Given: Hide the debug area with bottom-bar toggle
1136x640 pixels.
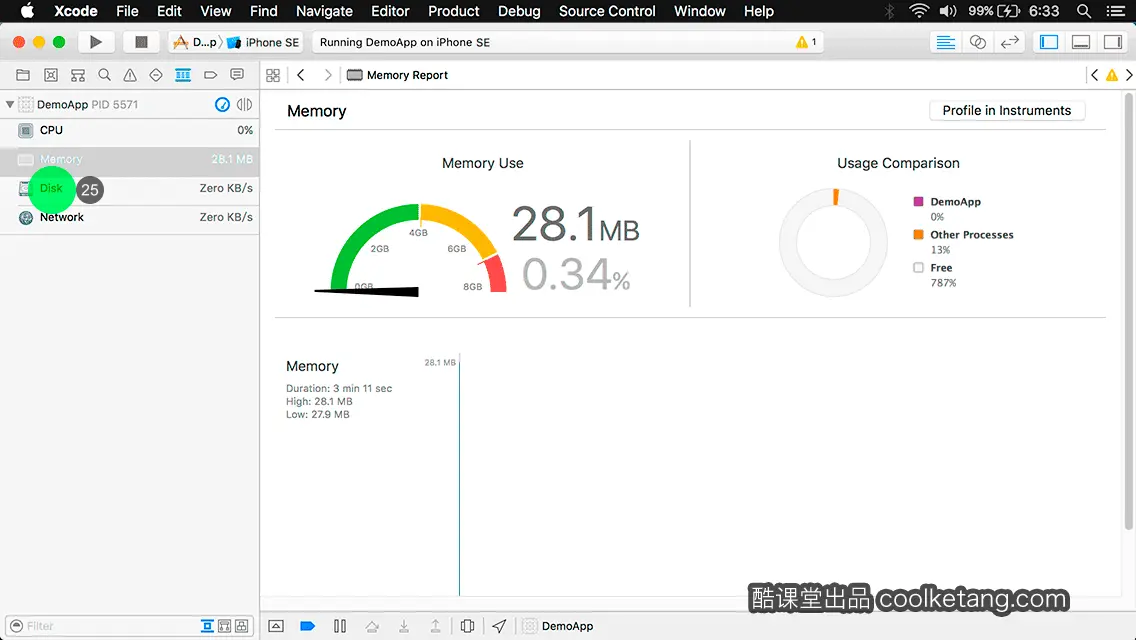Looking at the screenshot, I should tap(276, 626).
